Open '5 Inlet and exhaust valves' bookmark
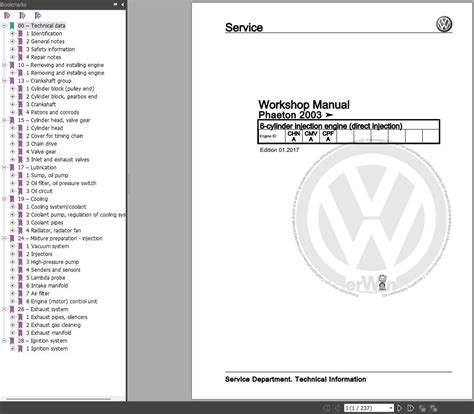The image size is (474, 414). point(58,160)
